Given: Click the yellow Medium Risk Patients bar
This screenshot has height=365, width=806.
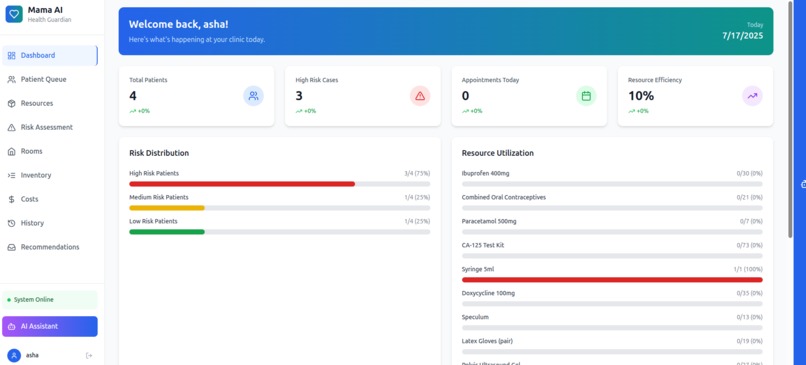Looking at the screenshot, I should pyautogui.click(x=167, y=208).
